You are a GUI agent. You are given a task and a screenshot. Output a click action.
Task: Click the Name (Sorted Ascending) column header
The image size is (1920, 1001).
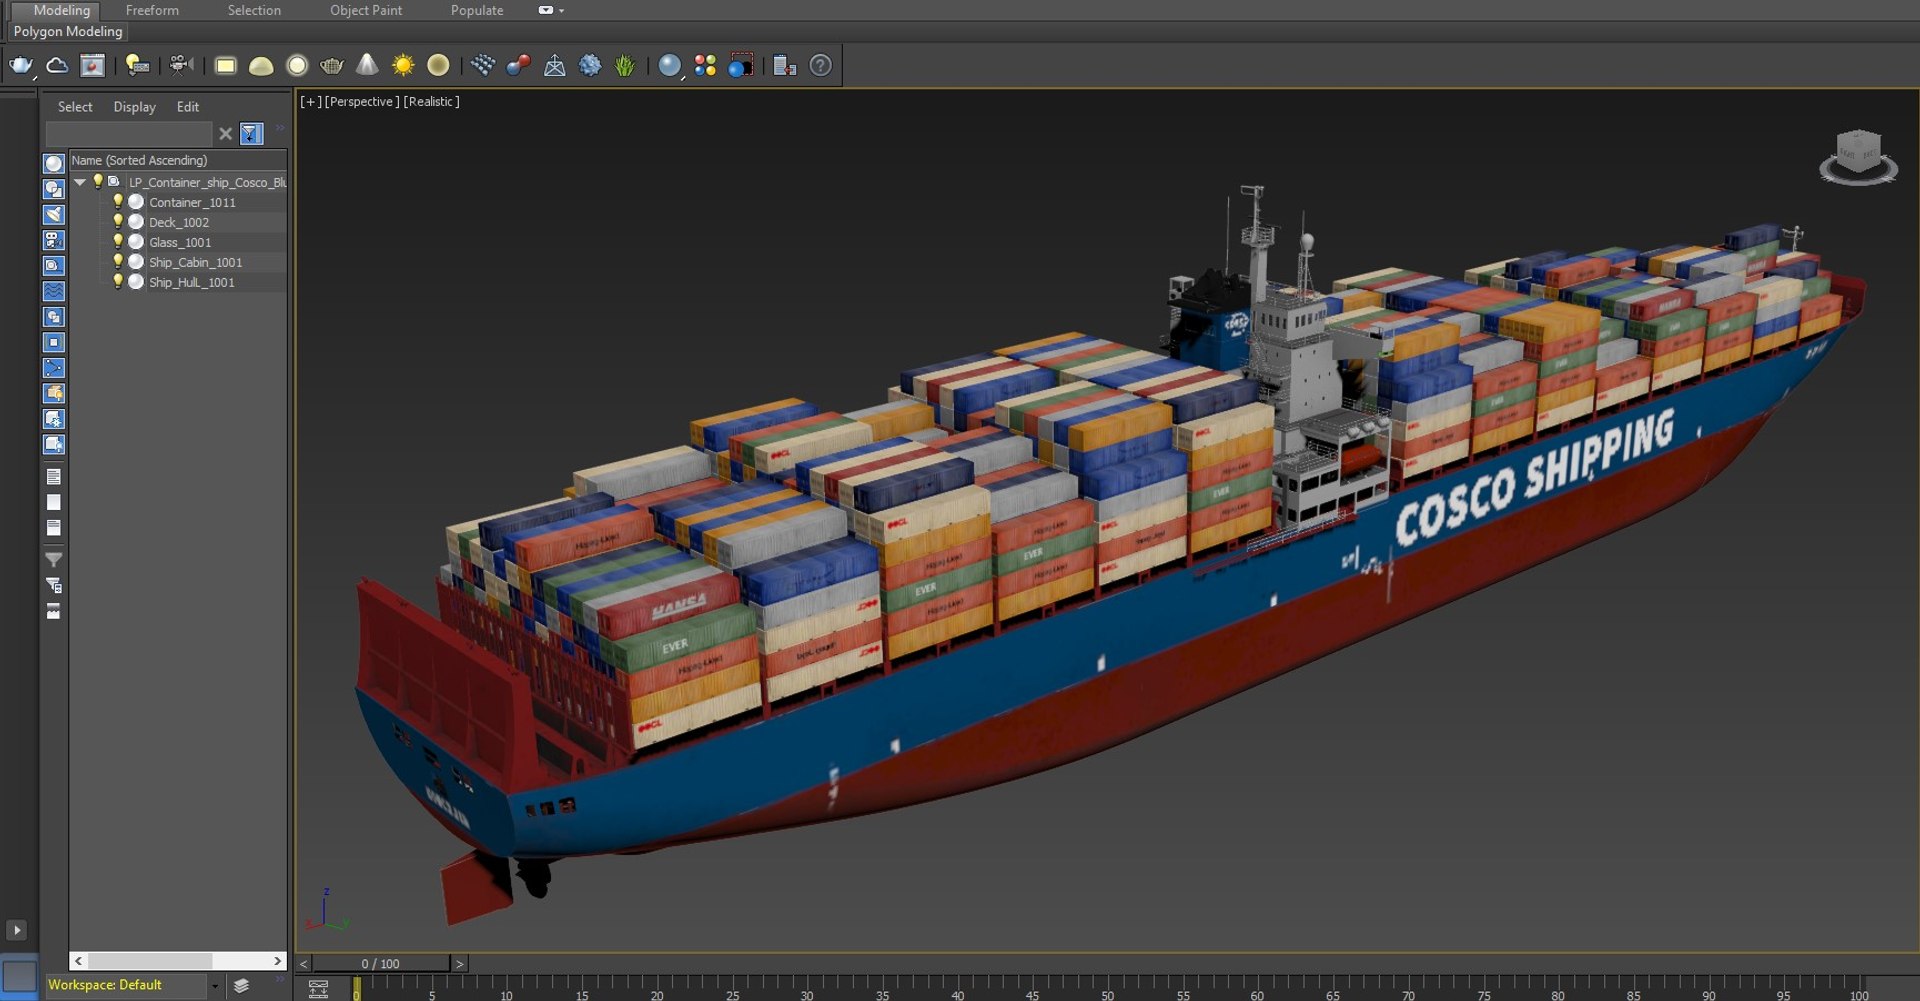tap(178, 160)
